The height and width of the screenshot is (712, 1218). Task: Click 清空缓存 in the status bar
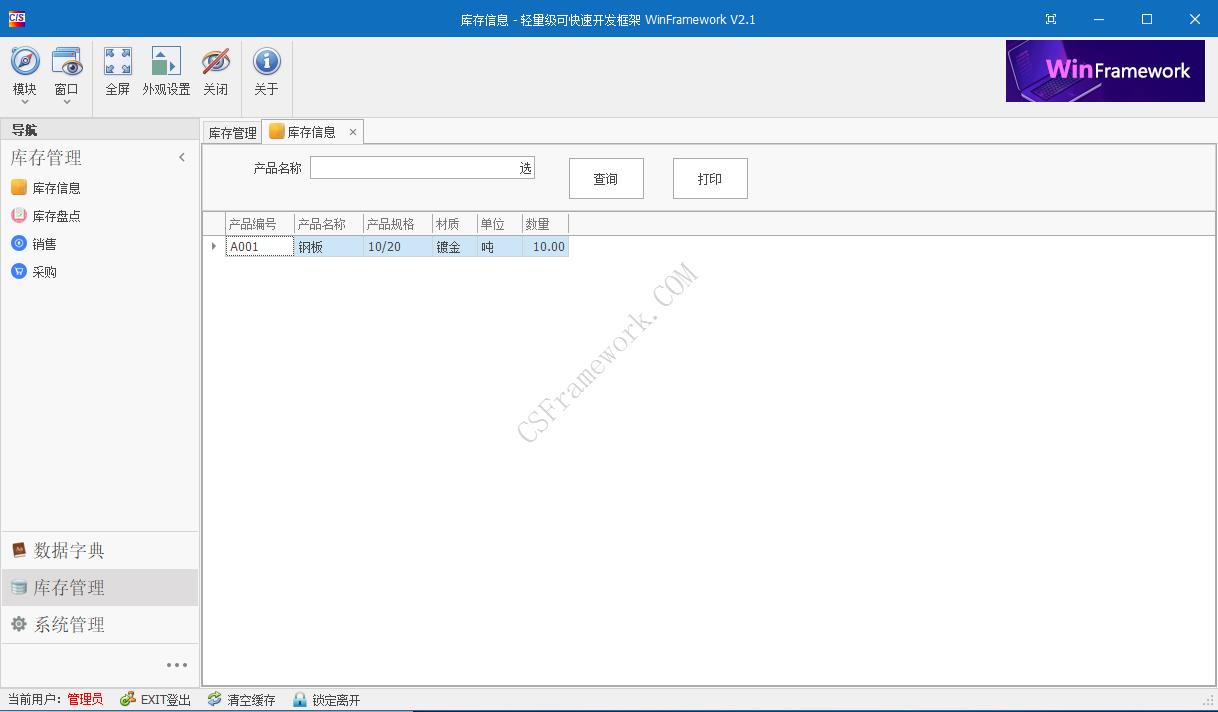coord(240,699)
